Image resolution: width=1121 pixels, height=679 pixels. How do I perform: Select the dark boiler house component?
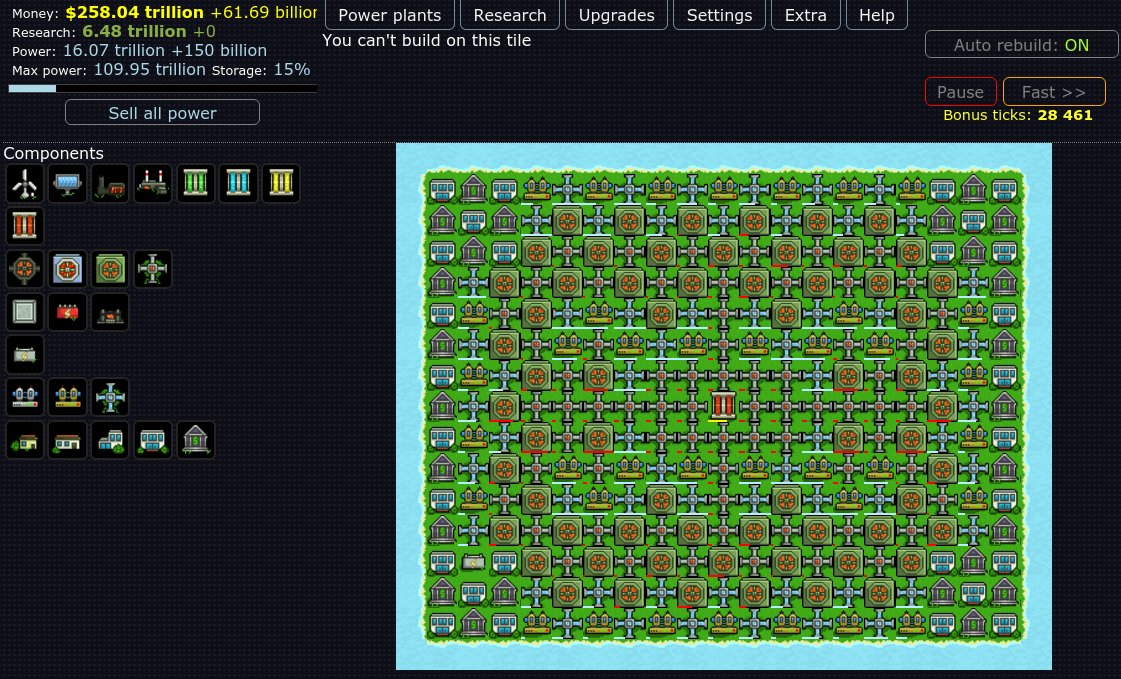point(110,312)
